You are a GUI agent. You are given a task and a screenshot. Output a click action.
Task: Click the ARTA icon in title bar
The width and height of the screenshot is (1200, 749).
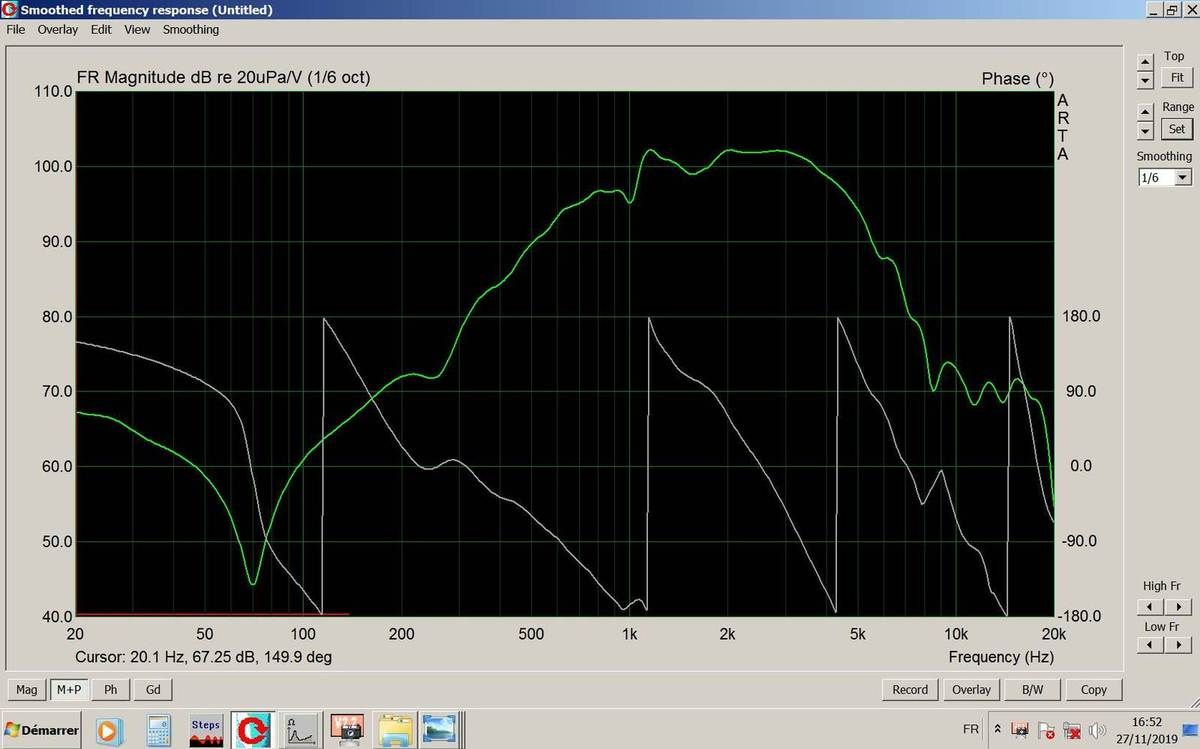(x=10, y=10)
